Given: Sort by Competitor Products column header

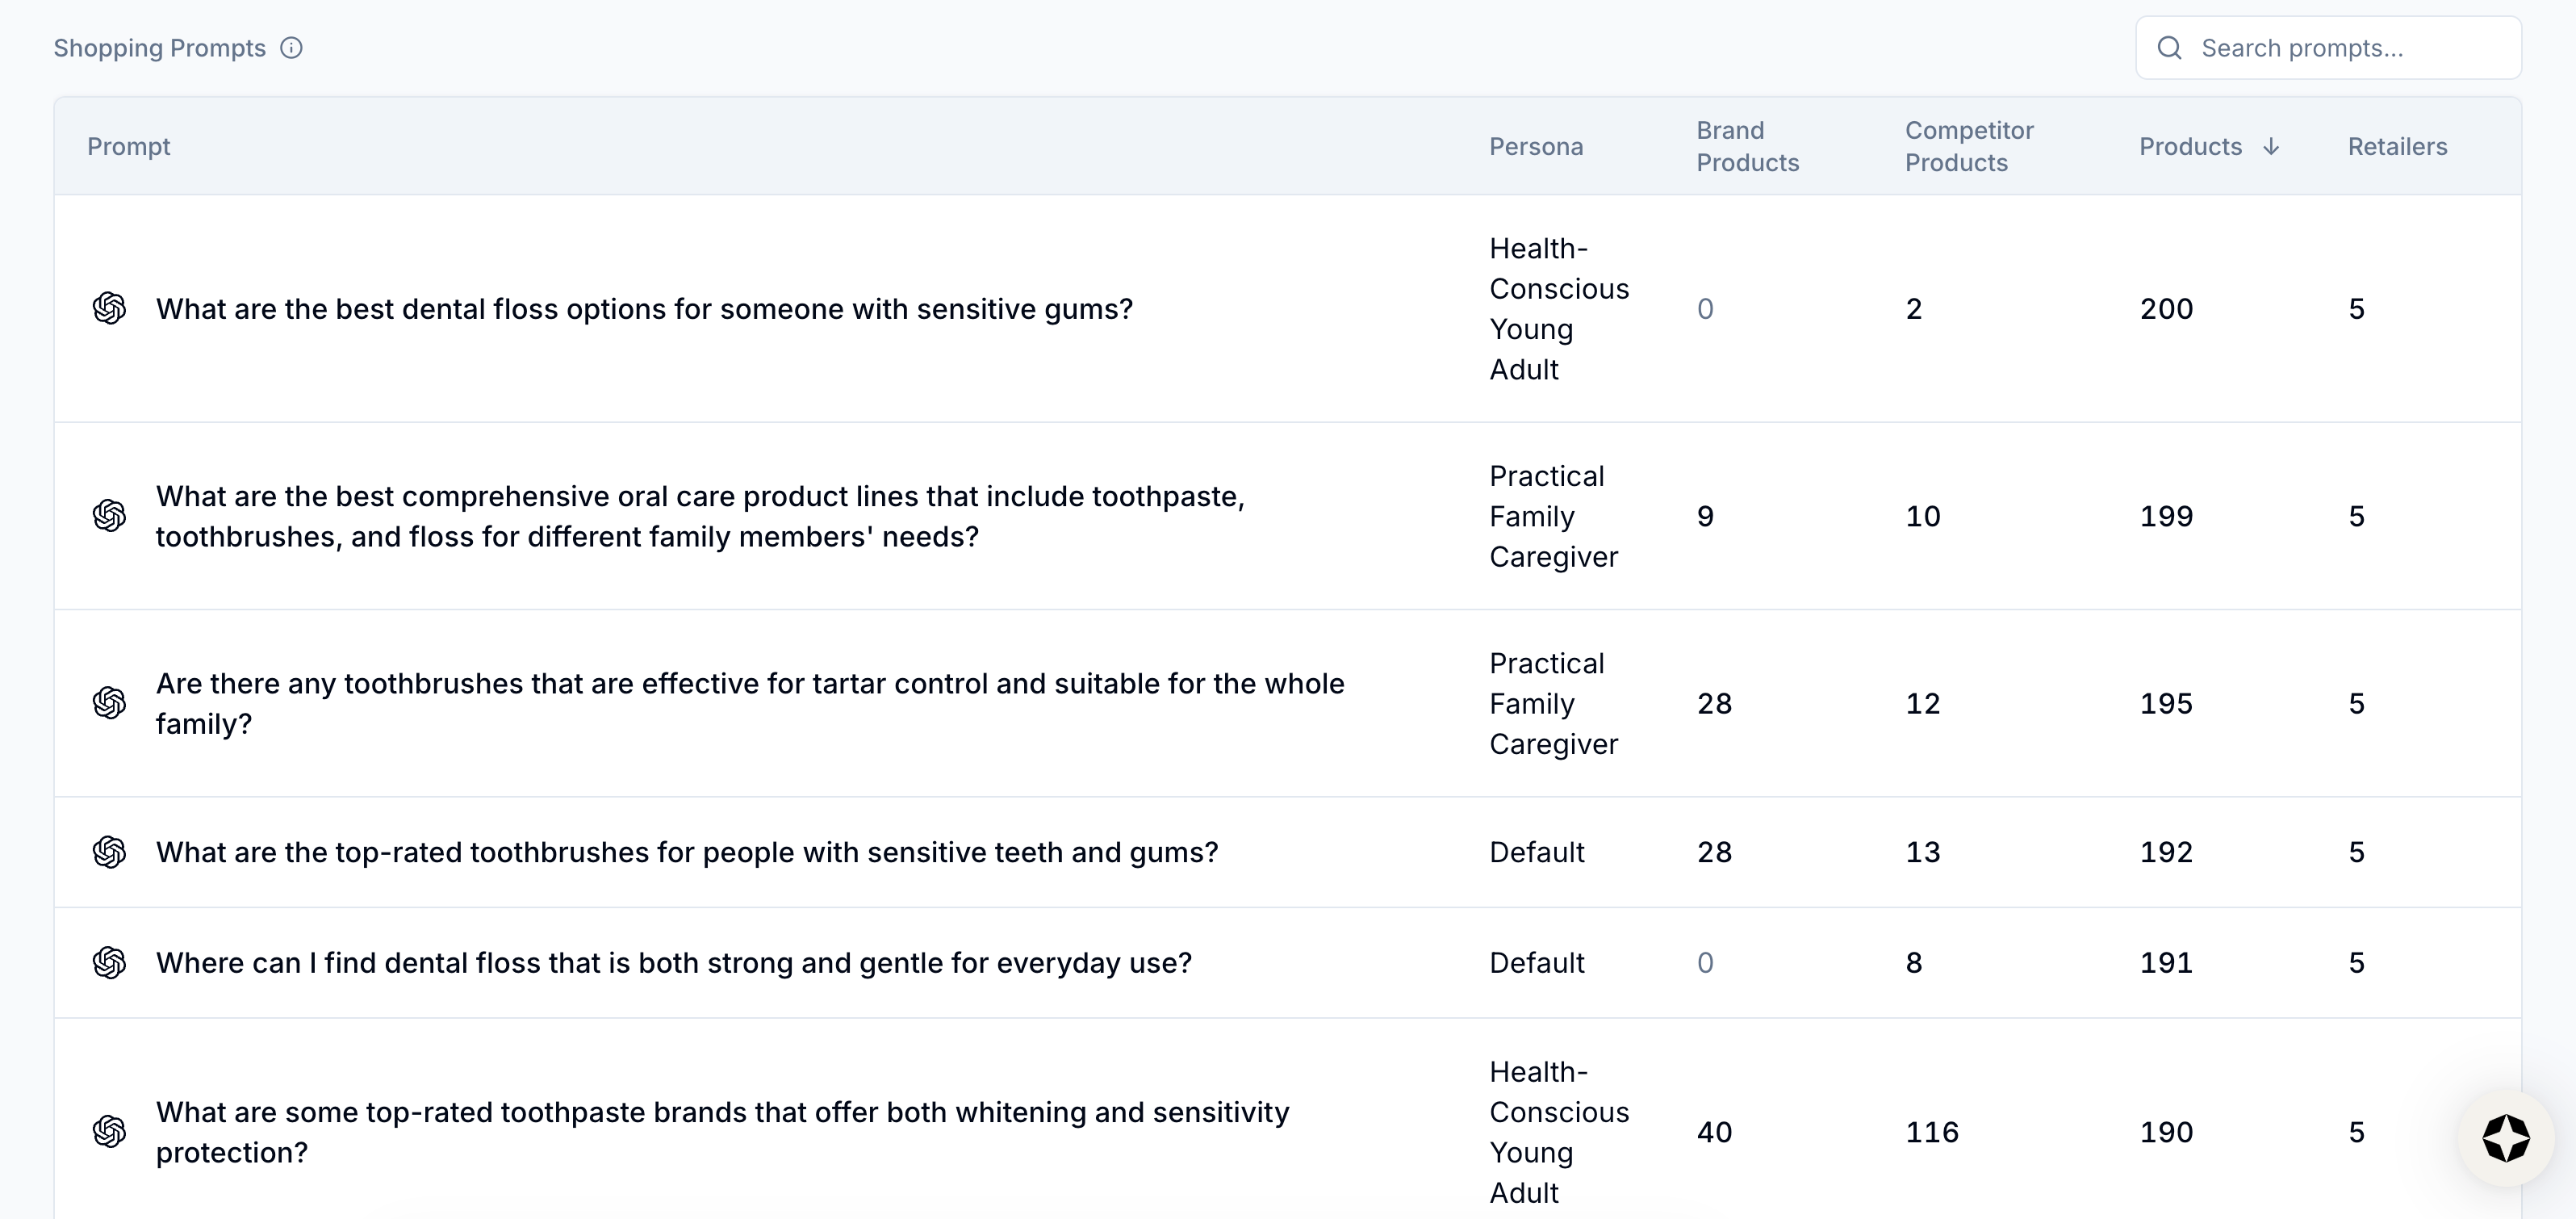Looking at the screenshot, I should pyautogui.click(x=1968, y=147).
